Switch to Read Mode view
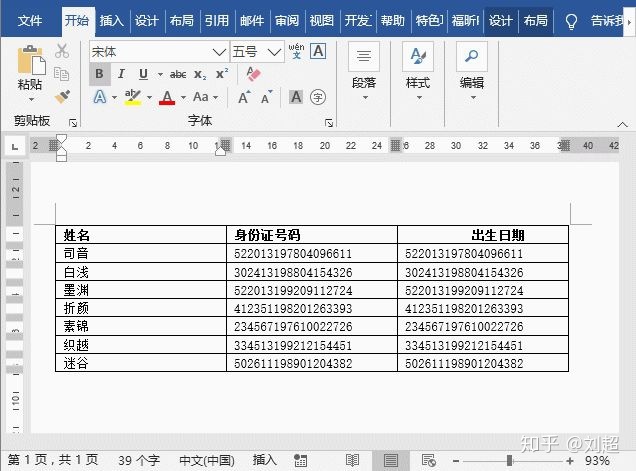636x471 pixels. [x=352, y=460]
